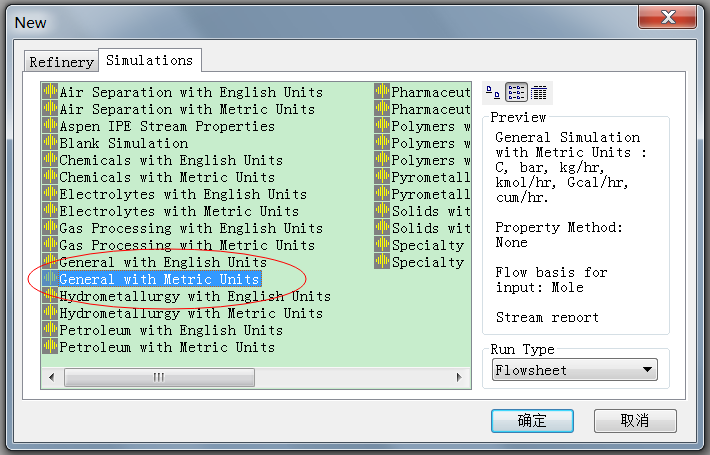Select Aspen IPE Stream Properties template
The height and width of the screenshot is (455, 710).
tap(167, 126)
